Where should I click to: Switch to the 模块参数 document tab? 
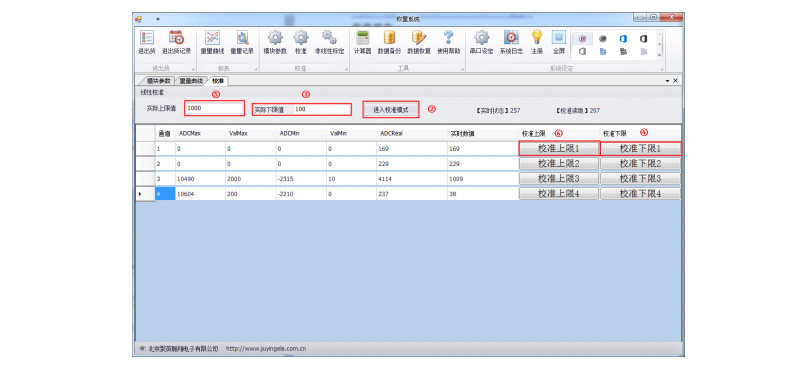pyautogui.click(x=158, y=81)
